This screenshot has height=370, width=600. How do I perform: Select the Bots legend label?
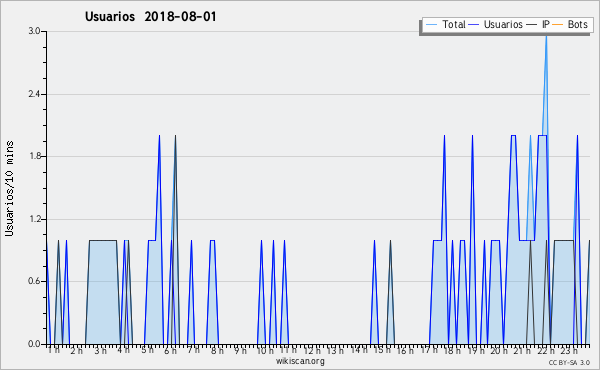577,24
